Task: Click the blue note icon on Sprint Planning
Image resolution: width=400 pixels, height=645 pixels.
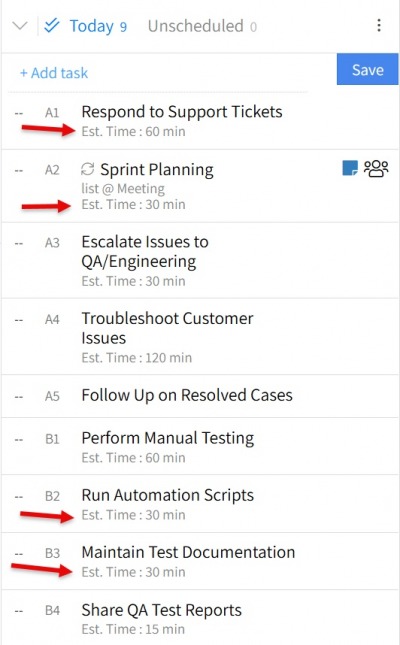Action: pyautogui.click(x=350, y=168)
